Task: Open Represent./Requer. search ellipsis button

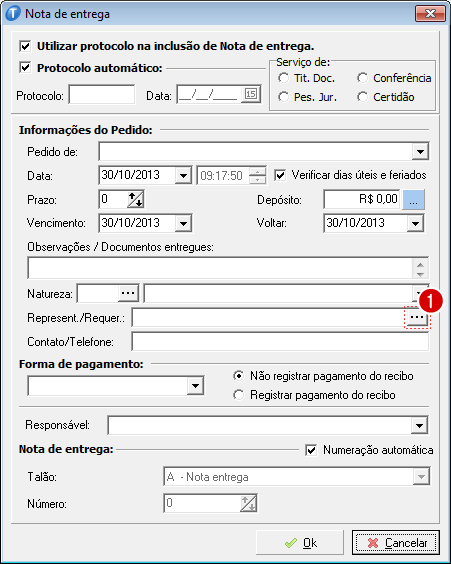Action: pyautogui.click(x=417, y=317)
